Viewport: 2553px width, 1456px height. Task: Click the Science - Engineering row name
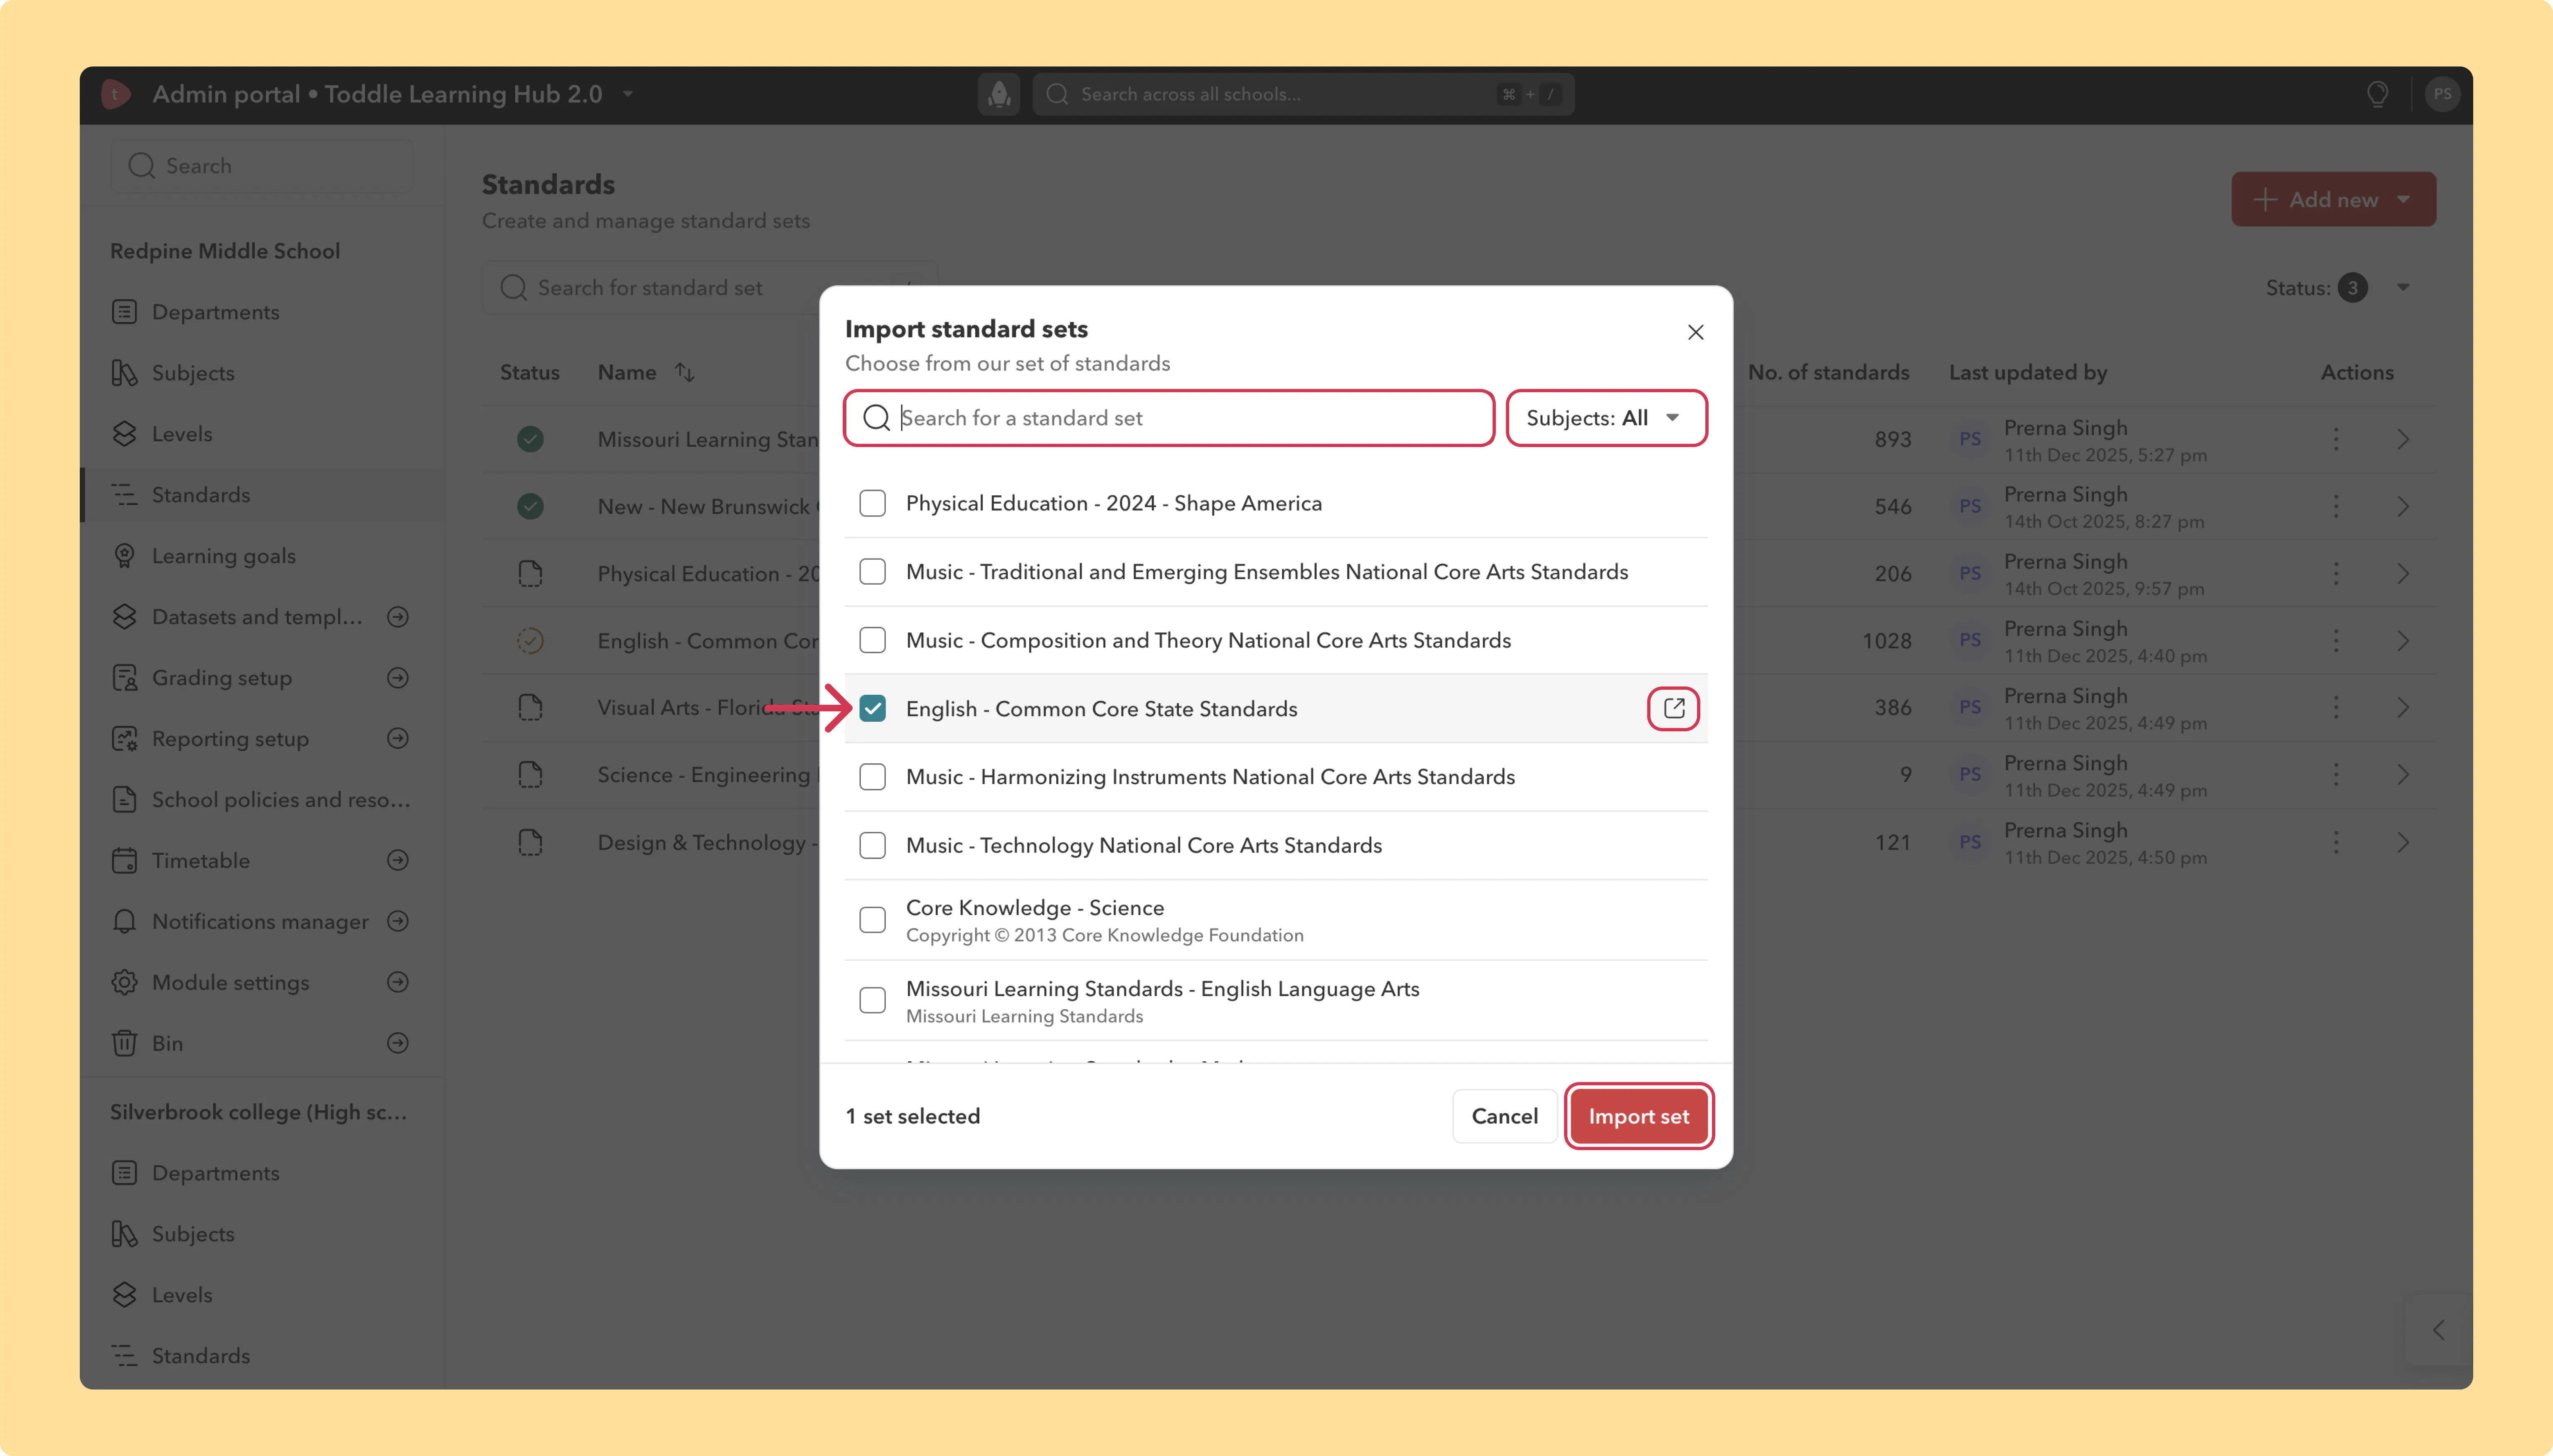pyautogui.click(x=708, y=775)
